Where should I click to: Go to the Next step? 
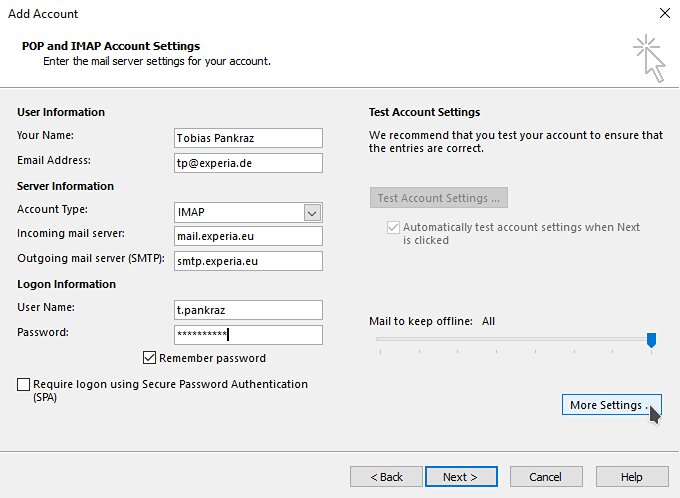click(x=461, y=477)
